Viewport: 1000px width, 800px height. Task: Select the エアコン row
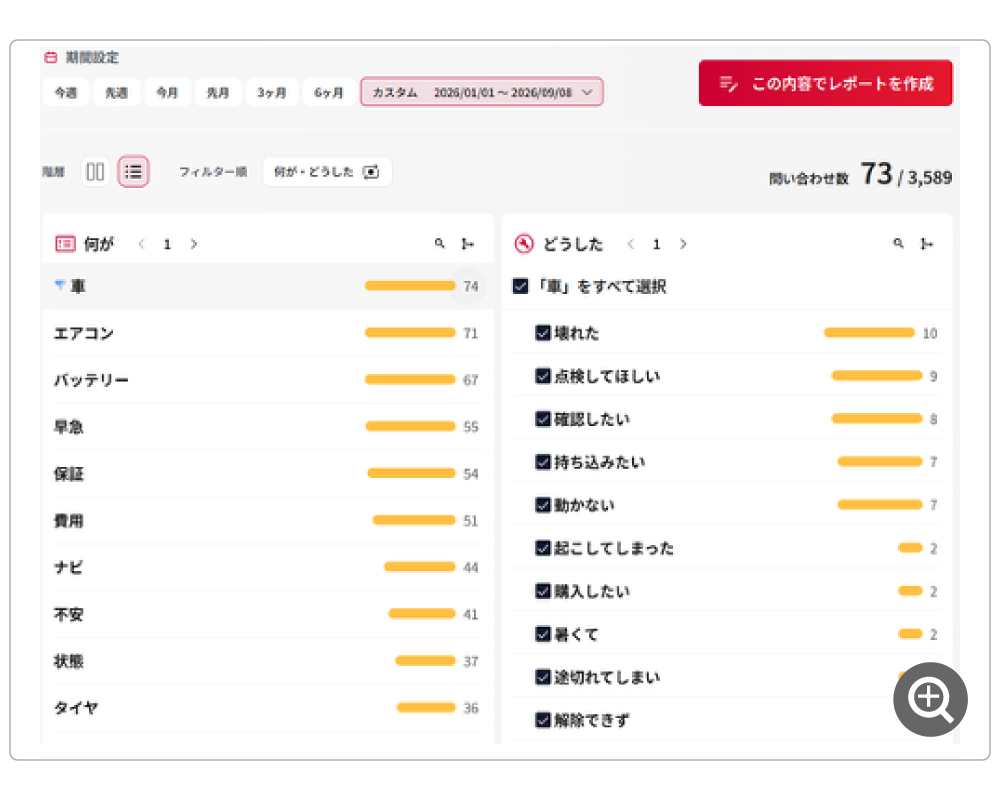[x=268, y=333]
